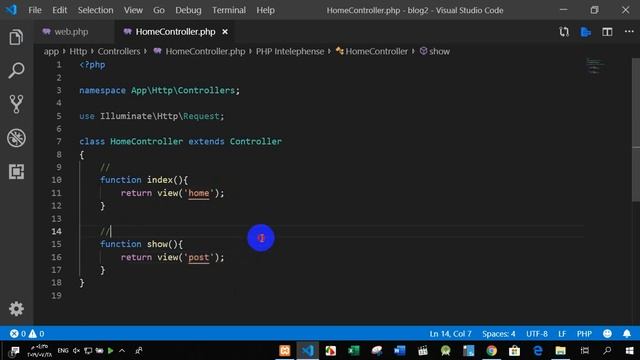640x360 pixels.
Task: Click ENG language indicator in system tray
Action: [x=63, y=351]
